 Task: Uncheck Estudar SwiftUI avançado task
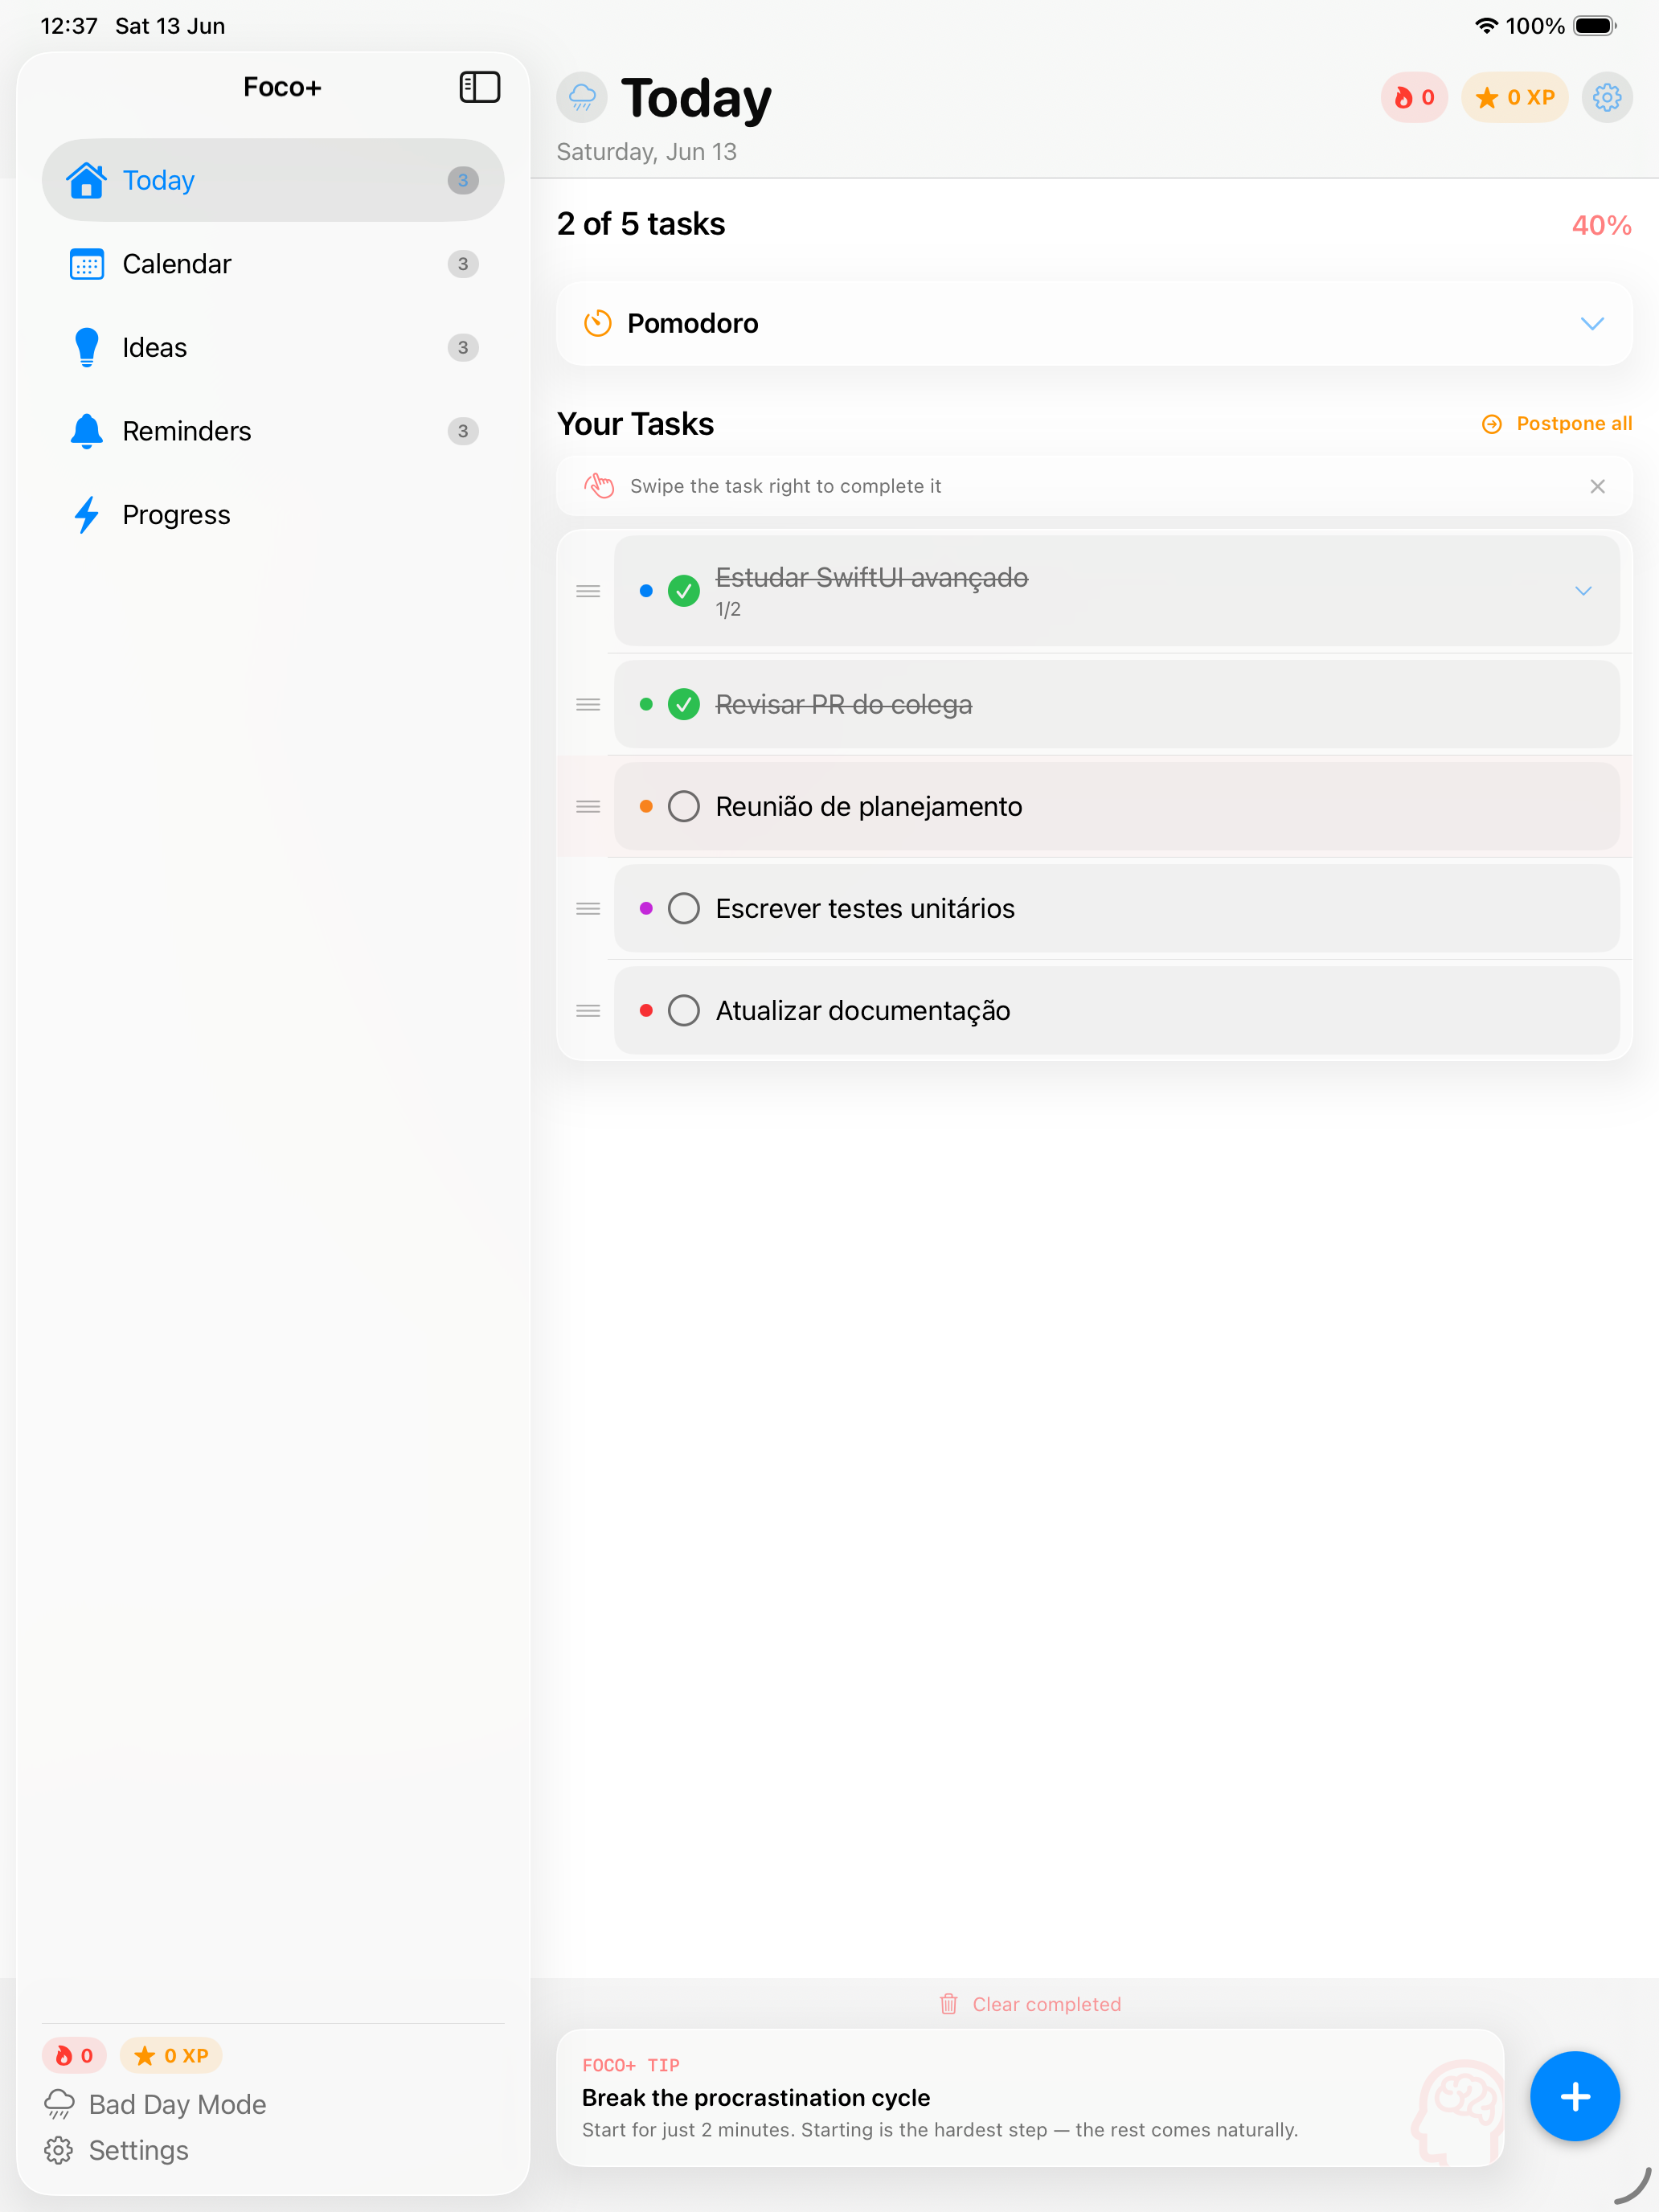(x=684, y=591)
